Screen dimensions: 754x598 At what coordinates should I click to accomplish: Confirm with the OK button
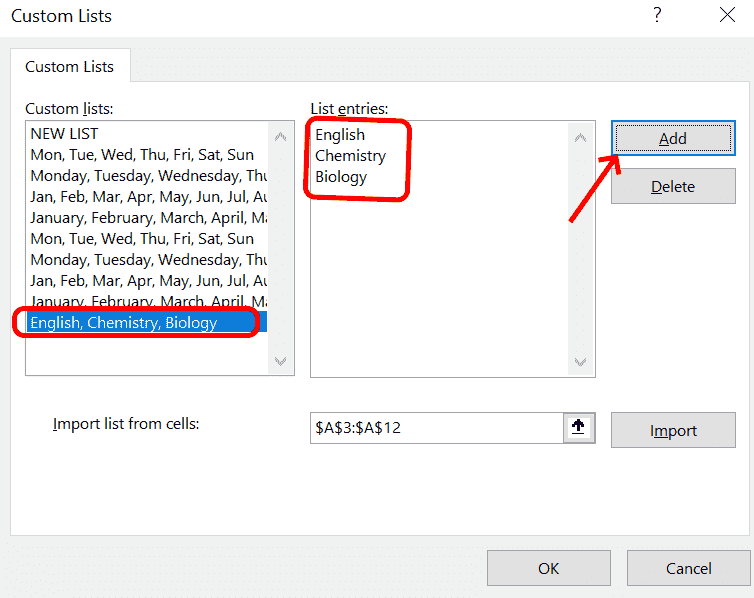[x=548, y=568]
